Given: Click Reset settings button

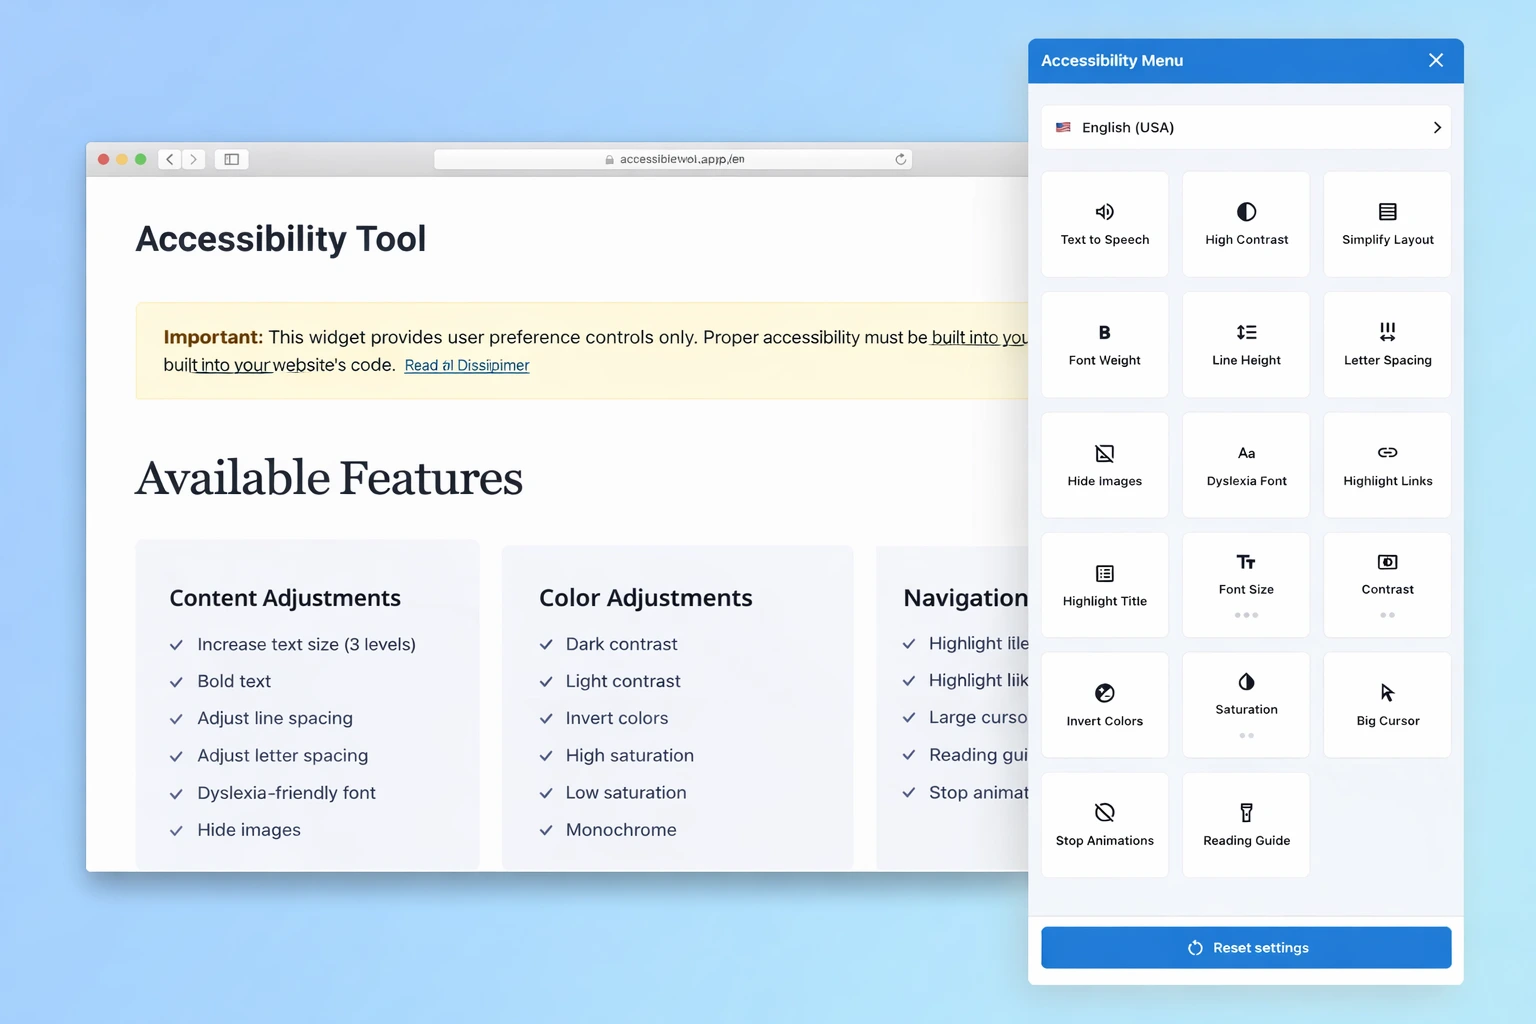Looking at the screenshot, I should (x=1246, y=947).
